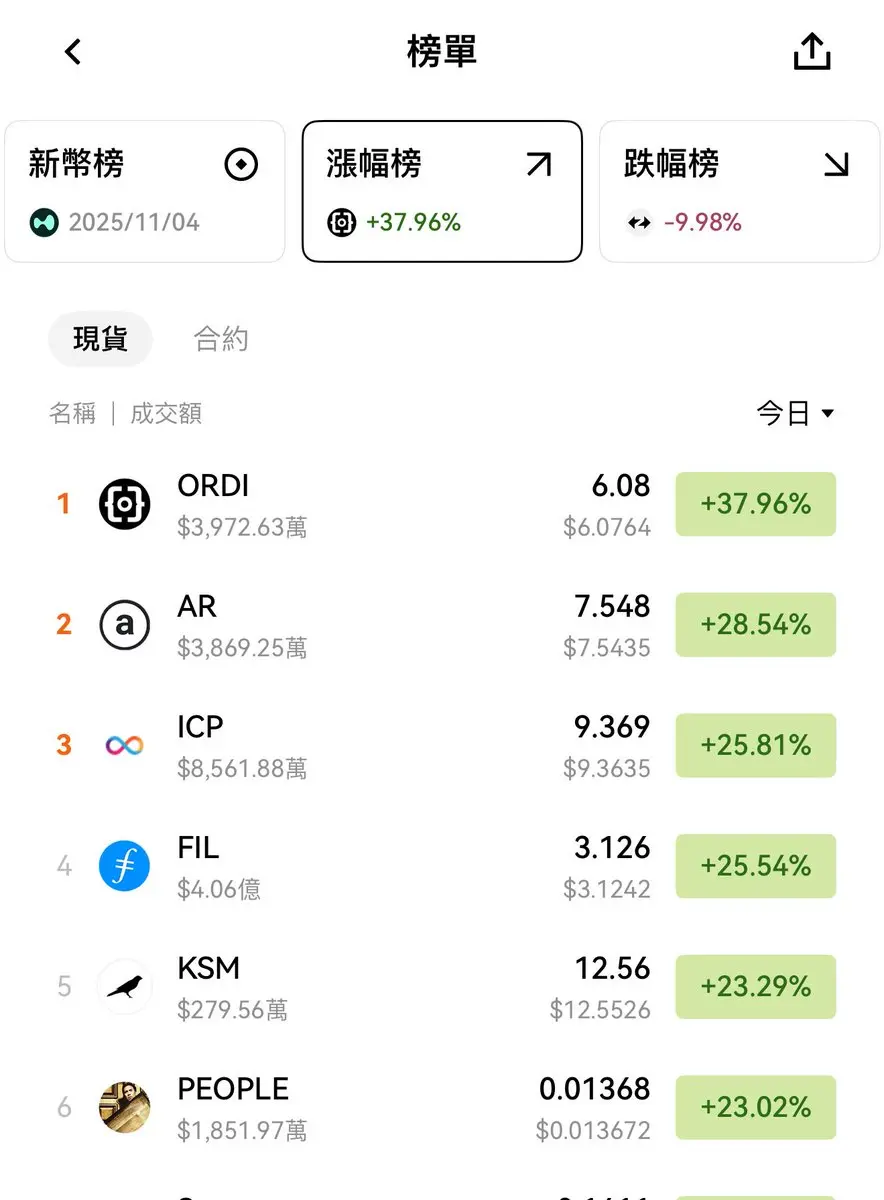The image size is (884, 1200).
Task: Tap the FIL Filecoin logo
Action: 125,866
